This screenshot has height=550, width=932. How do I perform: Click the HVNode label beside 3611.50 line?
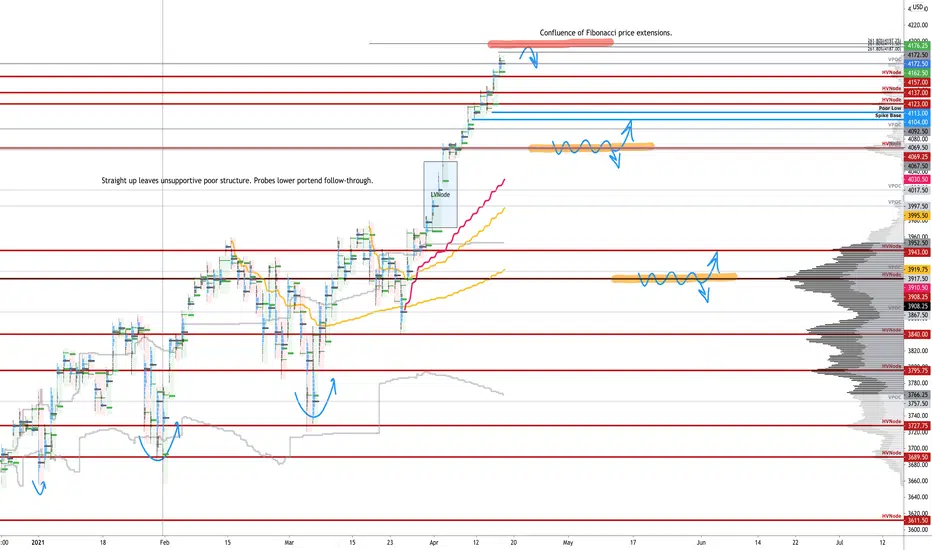891,516
